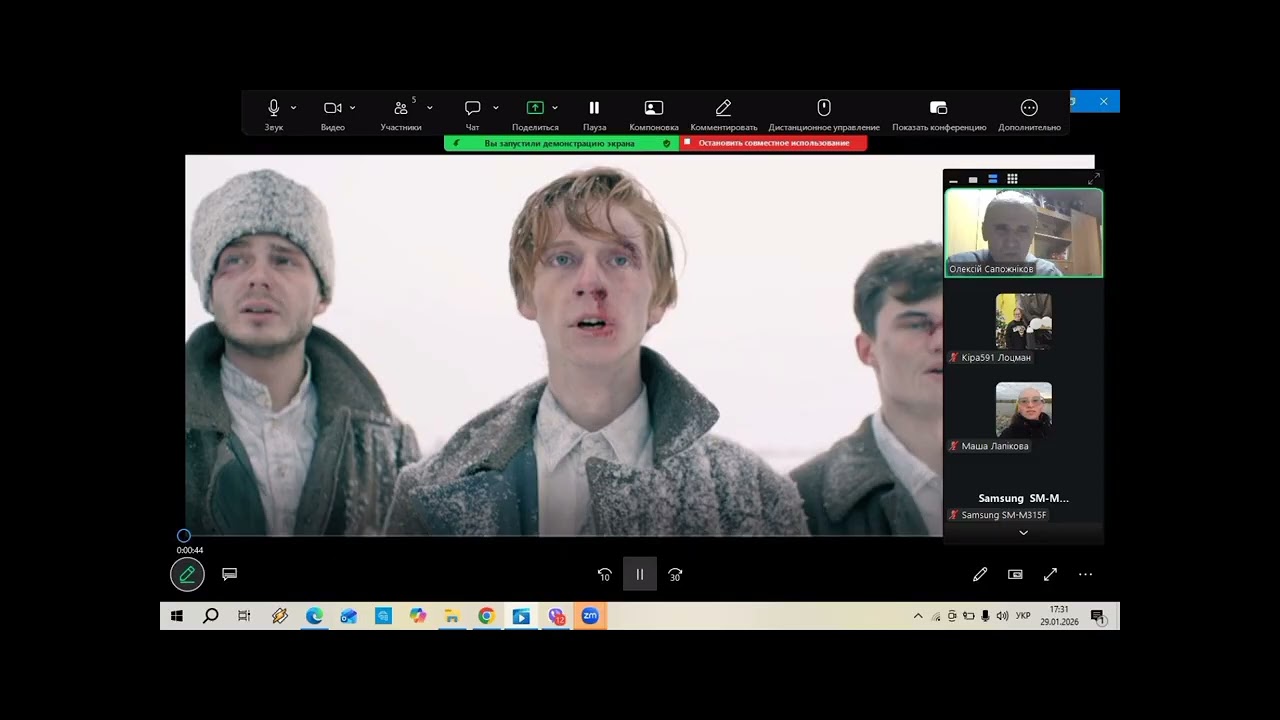This screenshot has height=720, width=1280.
Task: Click the green screen sharing status label
Action: click(560, 143)
